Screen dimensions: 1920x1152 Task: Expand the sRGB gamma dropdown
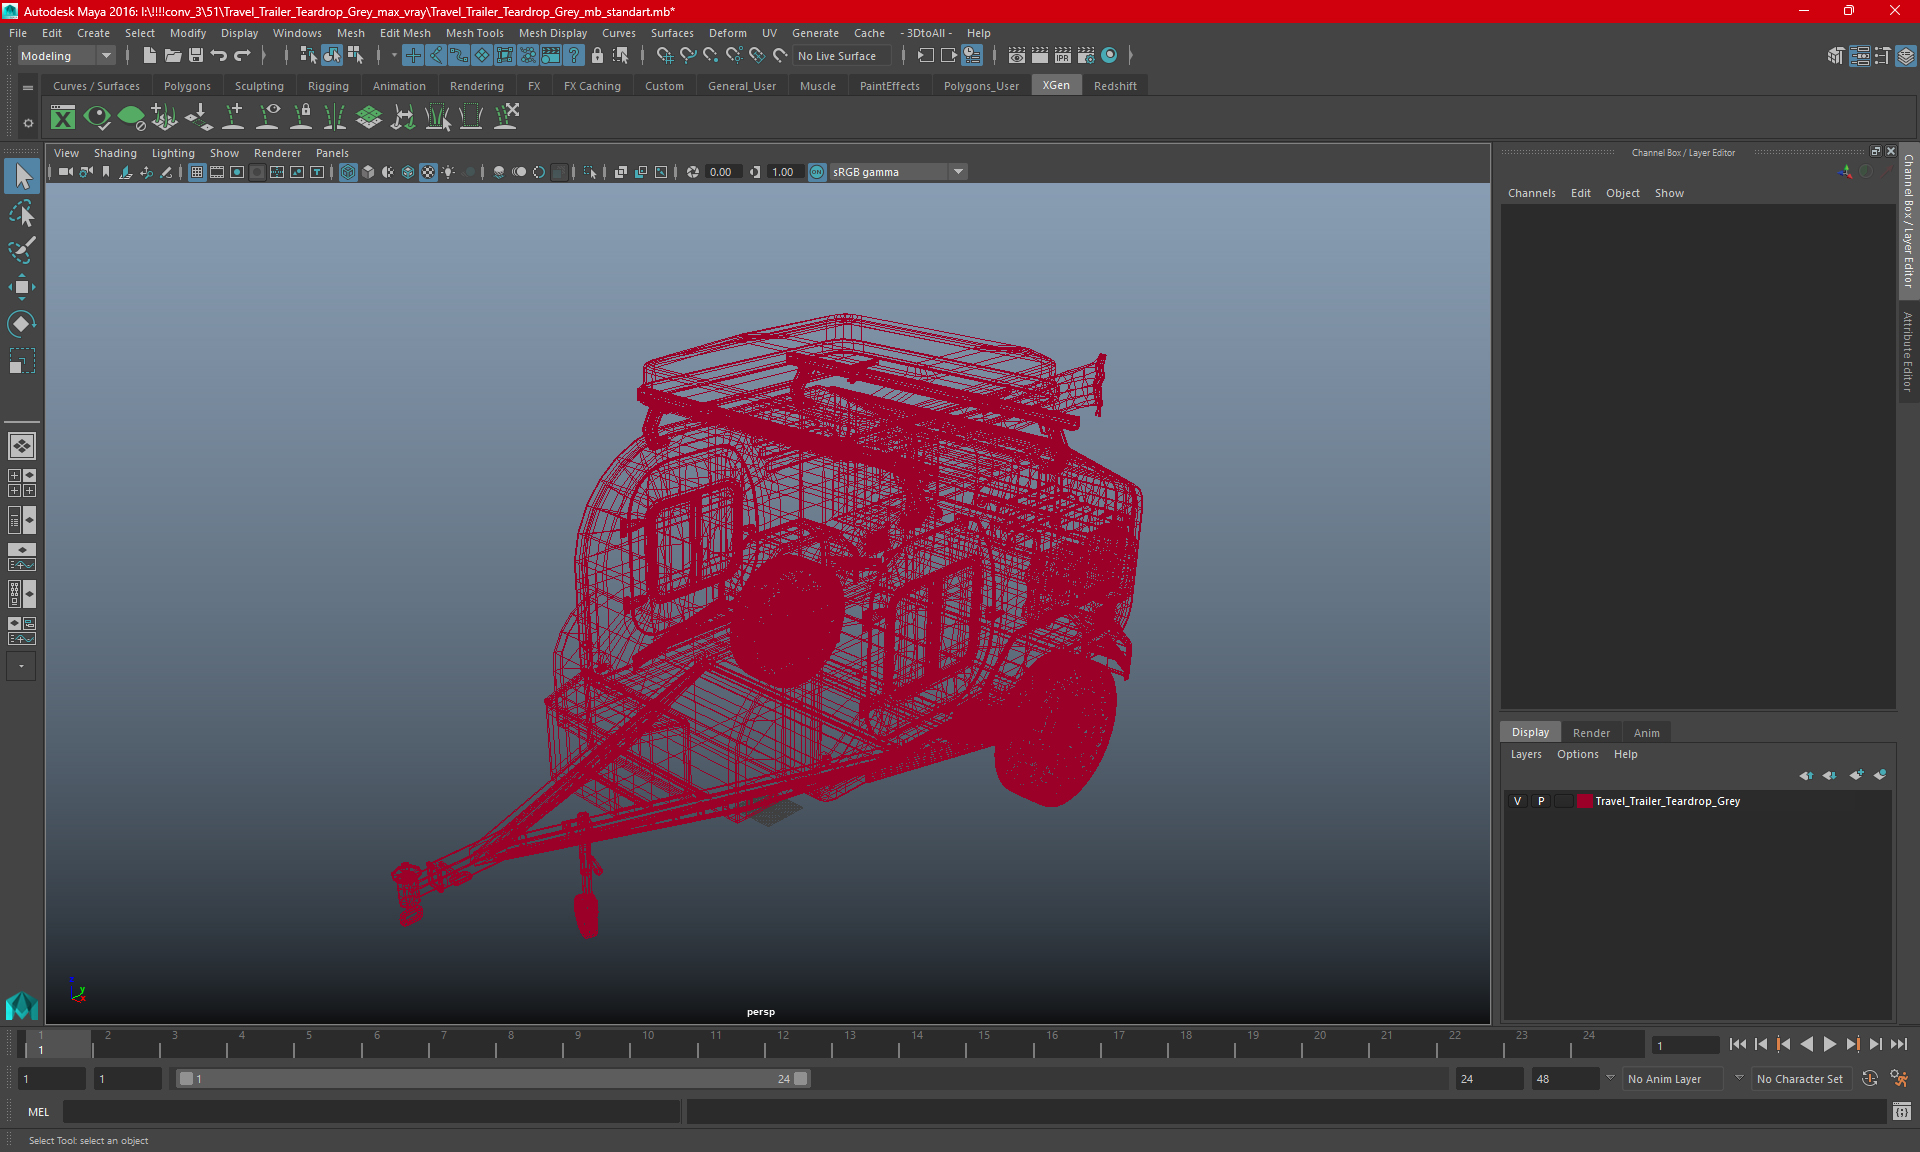[958, 172]
